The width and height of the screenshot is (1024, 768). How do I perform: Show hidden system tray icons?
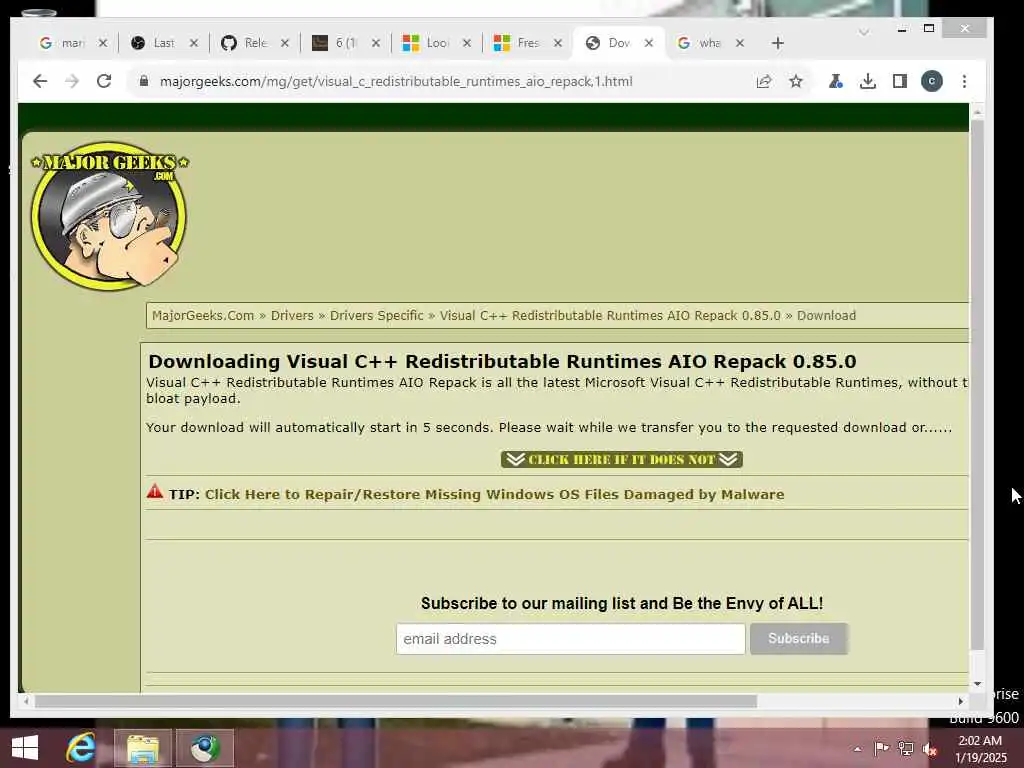[x=857, y=749]
